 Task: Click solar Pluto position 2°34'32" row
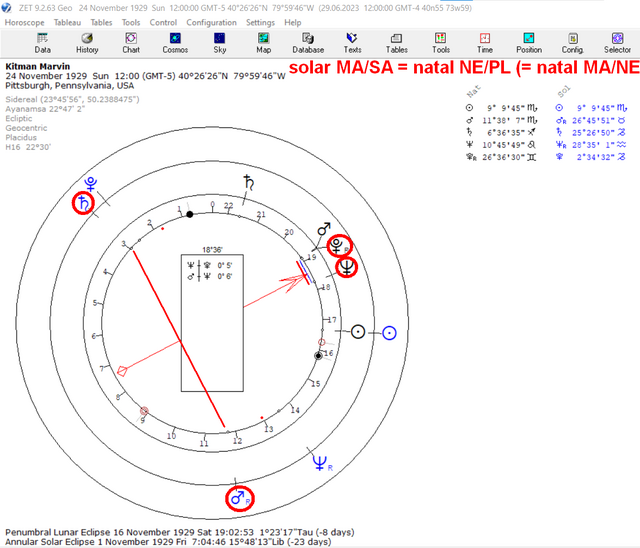click(591, 157)
